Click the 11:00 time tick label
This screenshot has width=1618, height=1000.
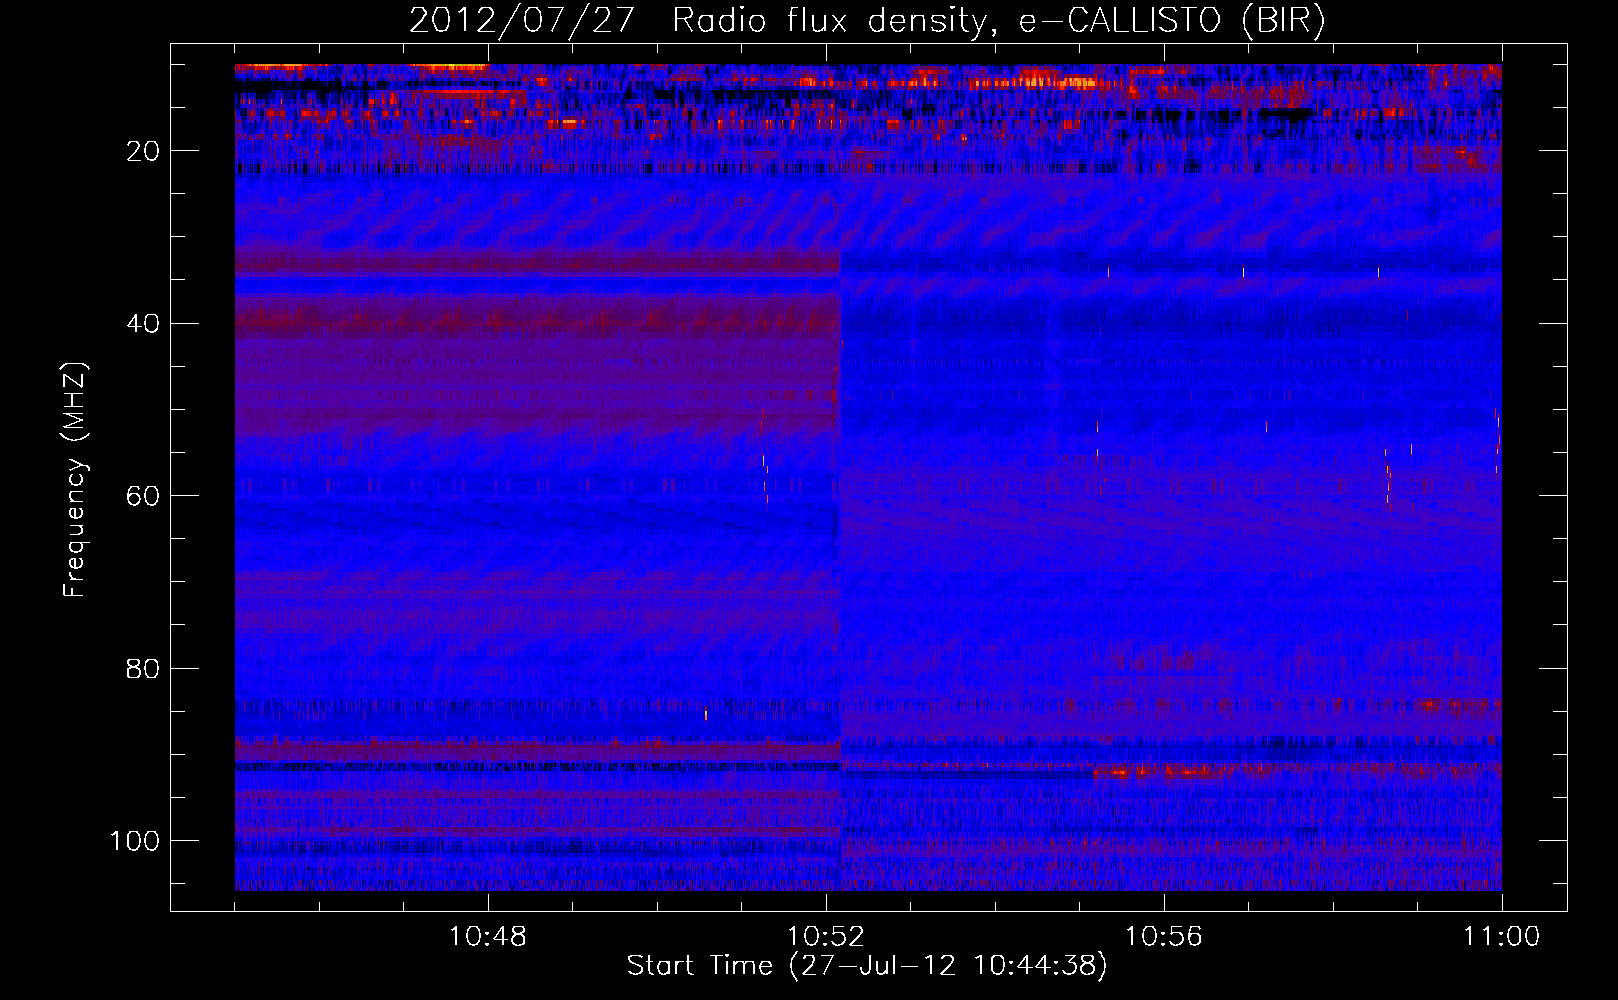click(1501, 937)
